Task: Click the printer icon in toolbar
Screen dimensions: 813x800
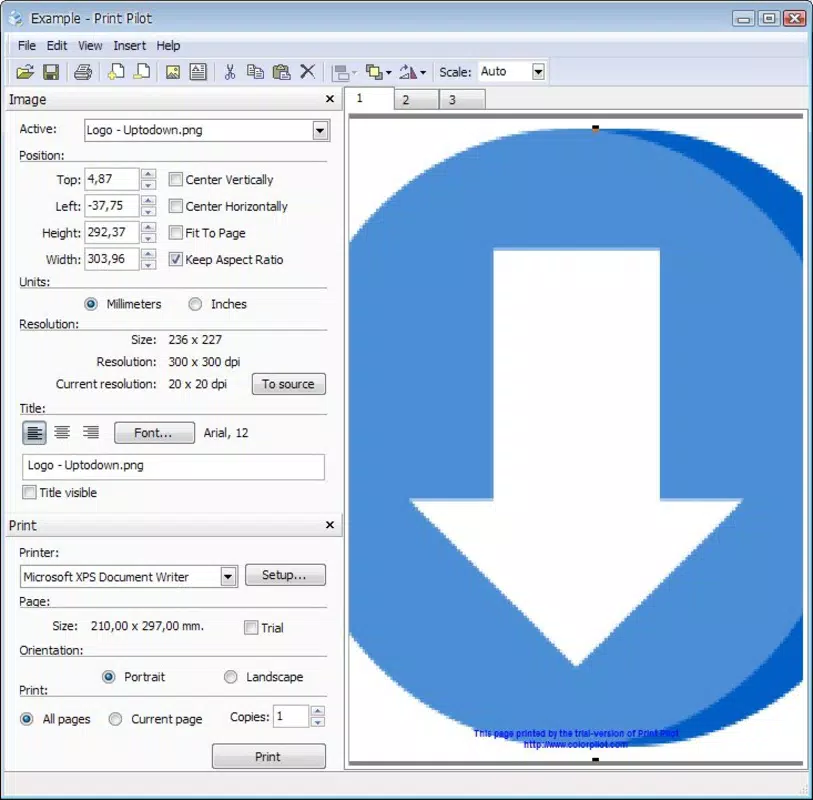Action: point(82,72)
